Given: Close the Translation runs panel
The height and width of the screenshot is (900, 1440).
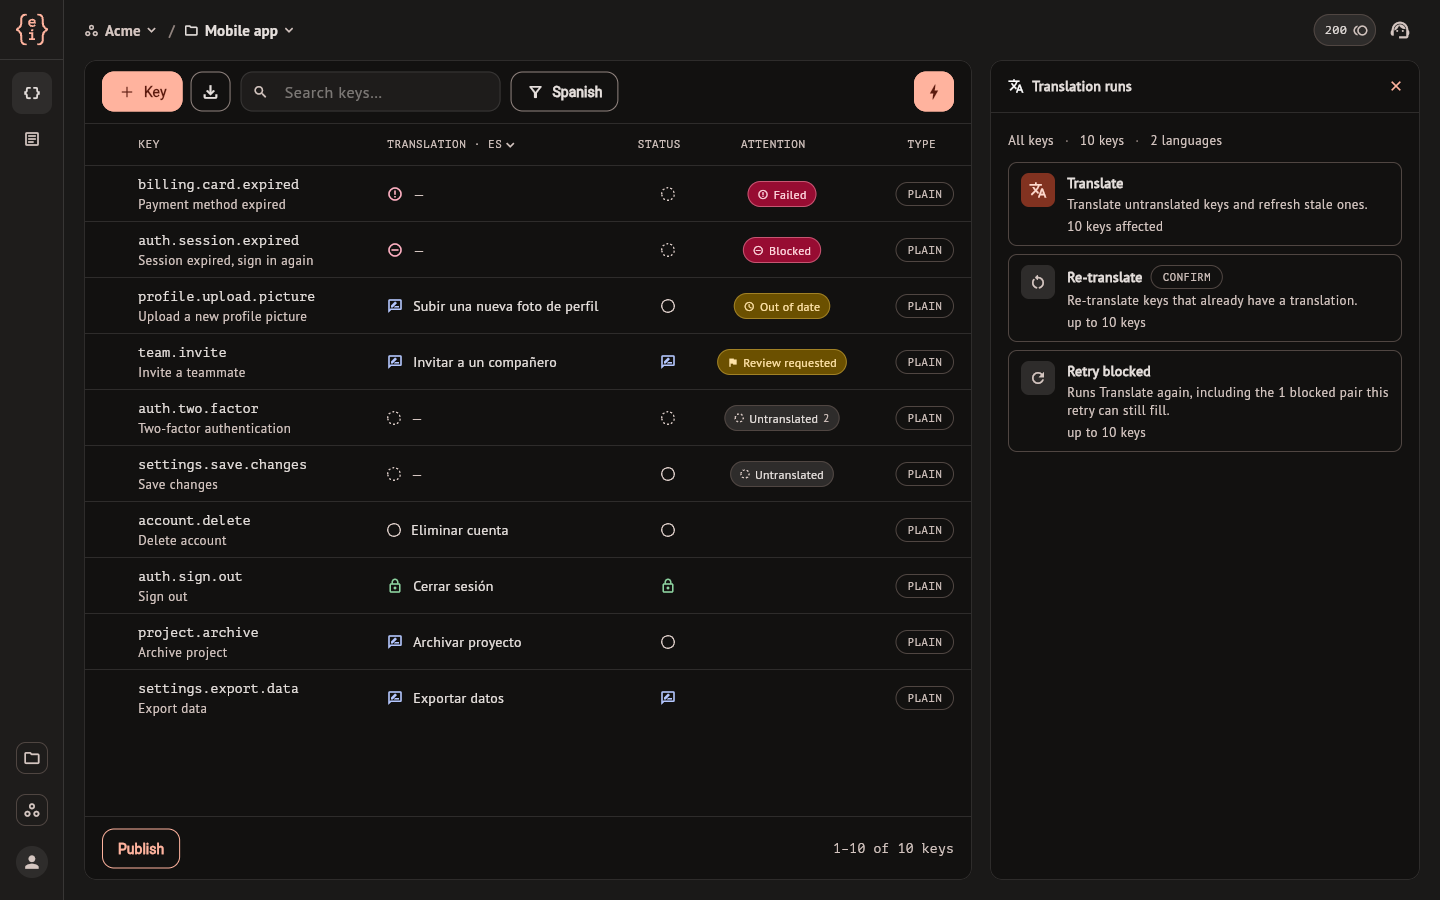Looking at the screenshot, I should coord(1396,86).
